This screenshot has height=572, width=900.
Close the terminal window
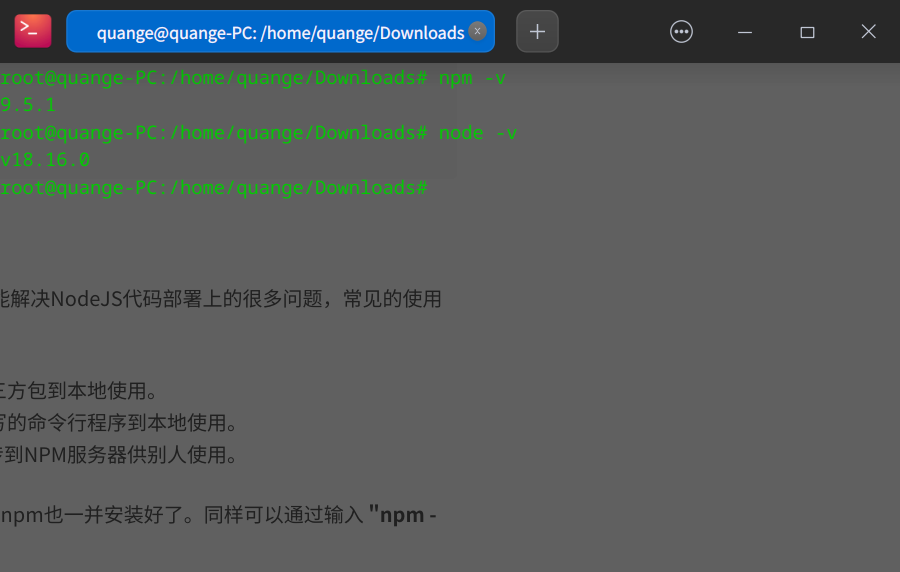click(x=868, y=32)
